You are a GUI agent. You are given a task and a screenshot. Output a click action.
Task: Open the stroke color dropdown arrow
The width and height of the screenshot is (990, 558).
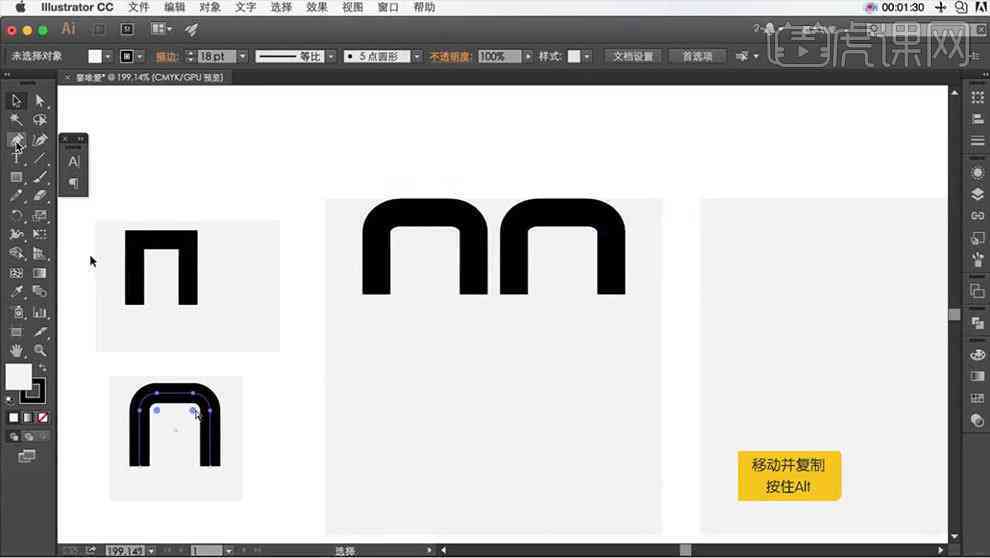tap(140, 57)
